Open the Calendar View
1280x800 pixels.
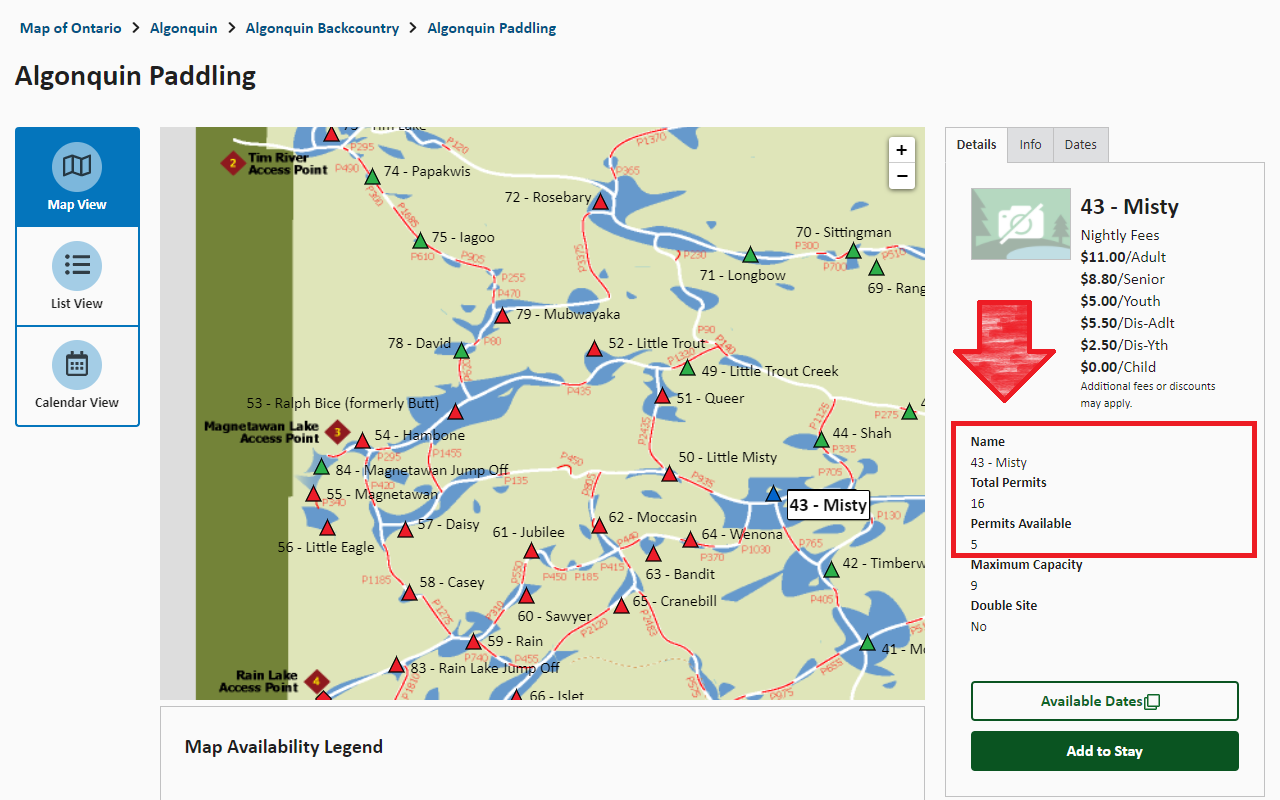pos(77,375)
